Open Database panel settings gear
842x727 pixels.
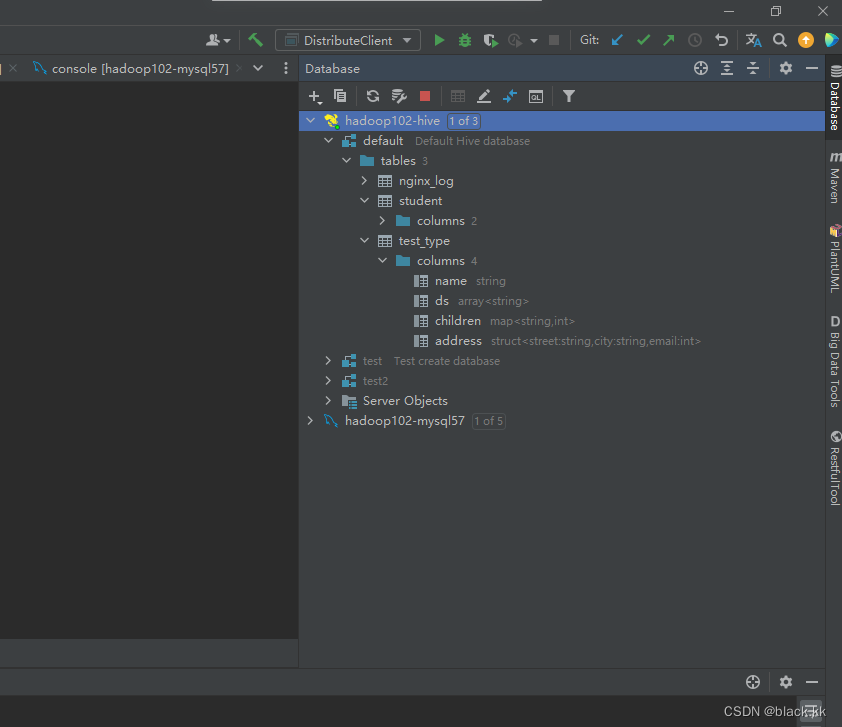pyautogui.click(x=786, y=68)
